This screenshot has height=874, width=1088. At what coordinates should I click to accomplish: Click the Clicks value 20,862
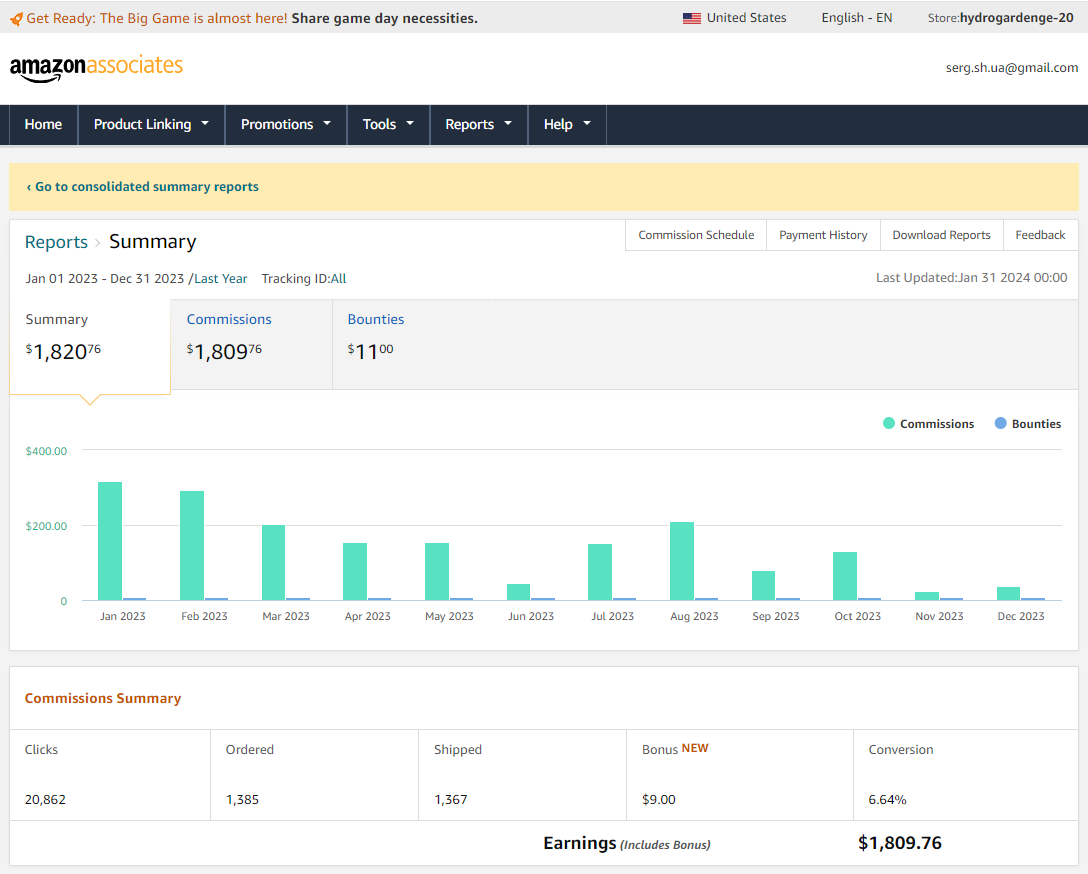[x=45, y=800]
